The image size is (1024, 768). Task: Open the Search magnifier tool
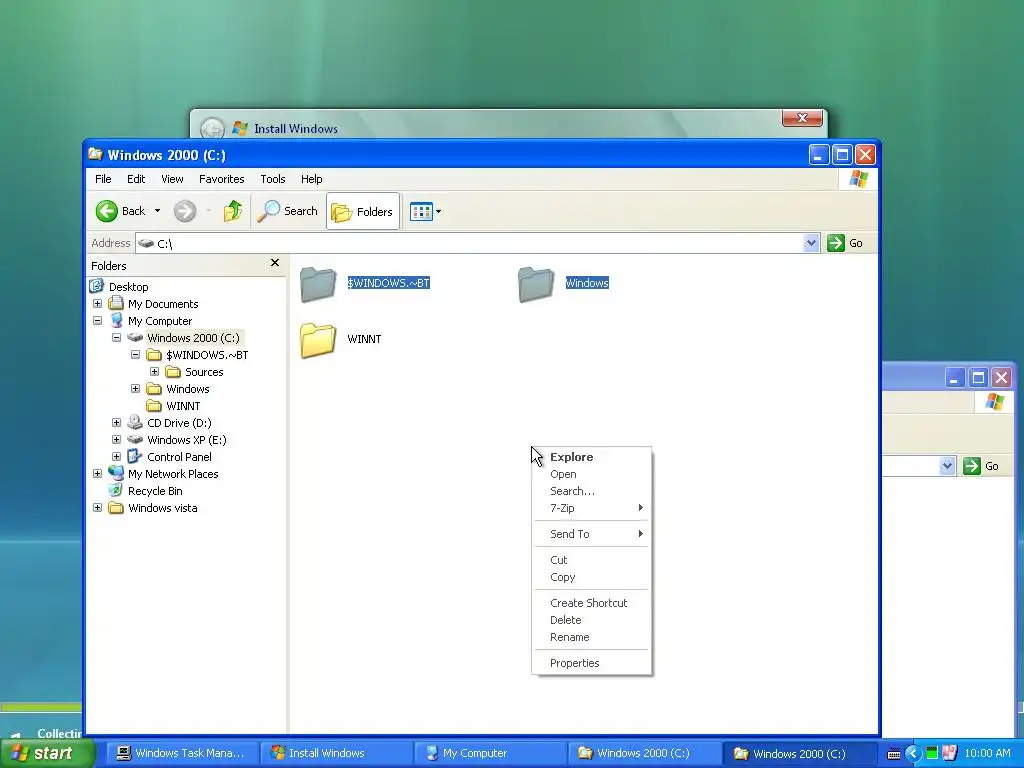(x=287, y=211)
